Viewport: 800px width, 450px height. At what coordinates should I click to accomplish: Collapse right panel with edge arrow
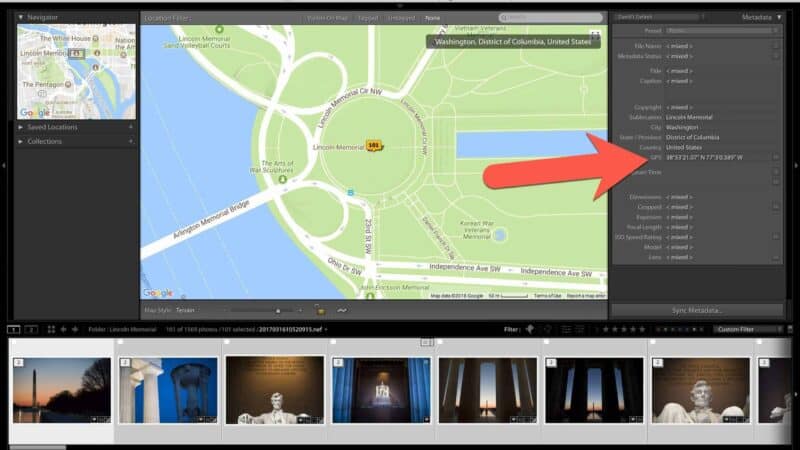(796, 165)
